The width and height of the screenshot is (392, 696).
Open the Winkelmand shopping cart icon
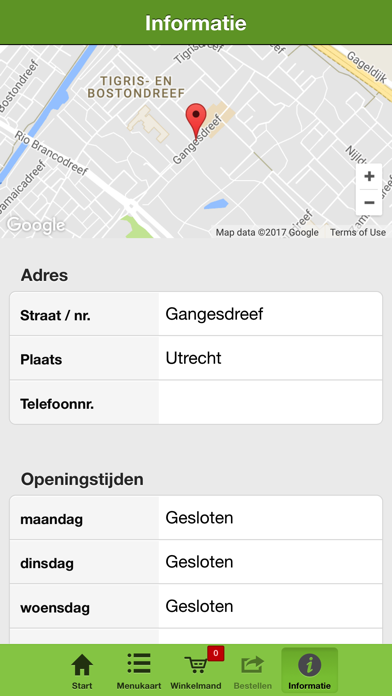tap(196, 665)
